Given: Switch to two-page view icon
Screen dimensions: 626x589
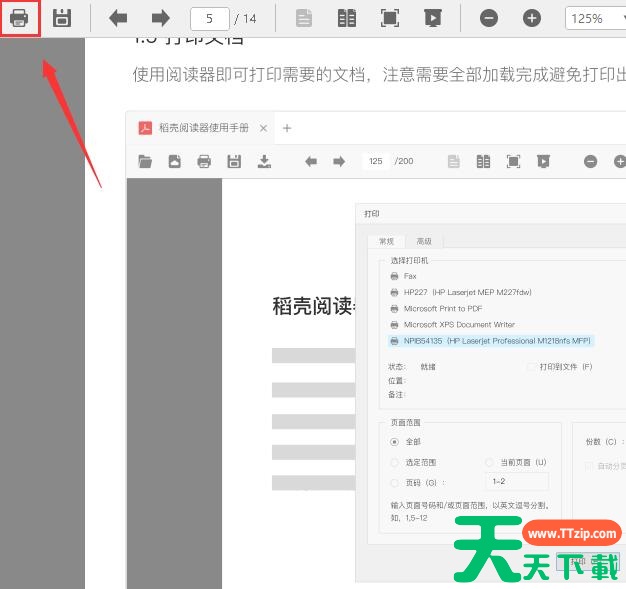Looking at the screenshot, I should (346, 18).
